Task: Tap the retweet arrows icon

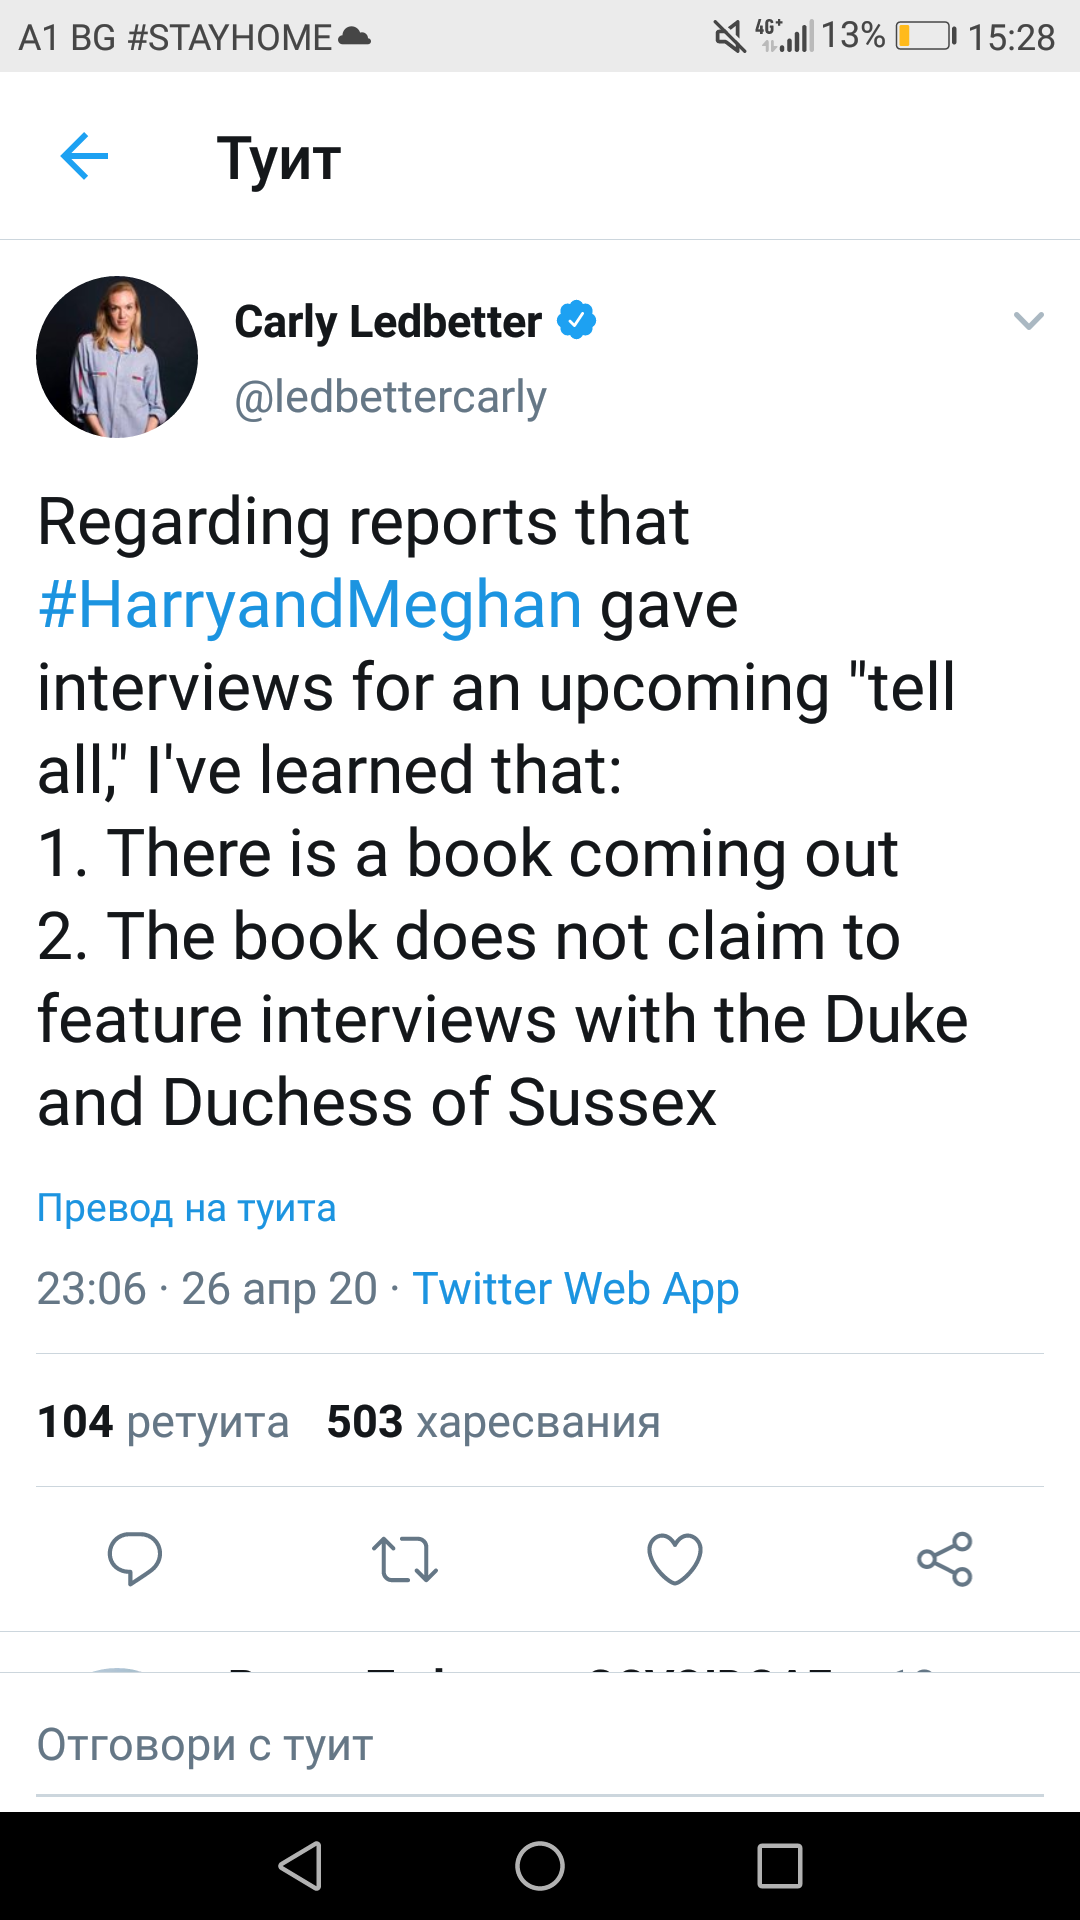Action: [x=405, y=1558]
